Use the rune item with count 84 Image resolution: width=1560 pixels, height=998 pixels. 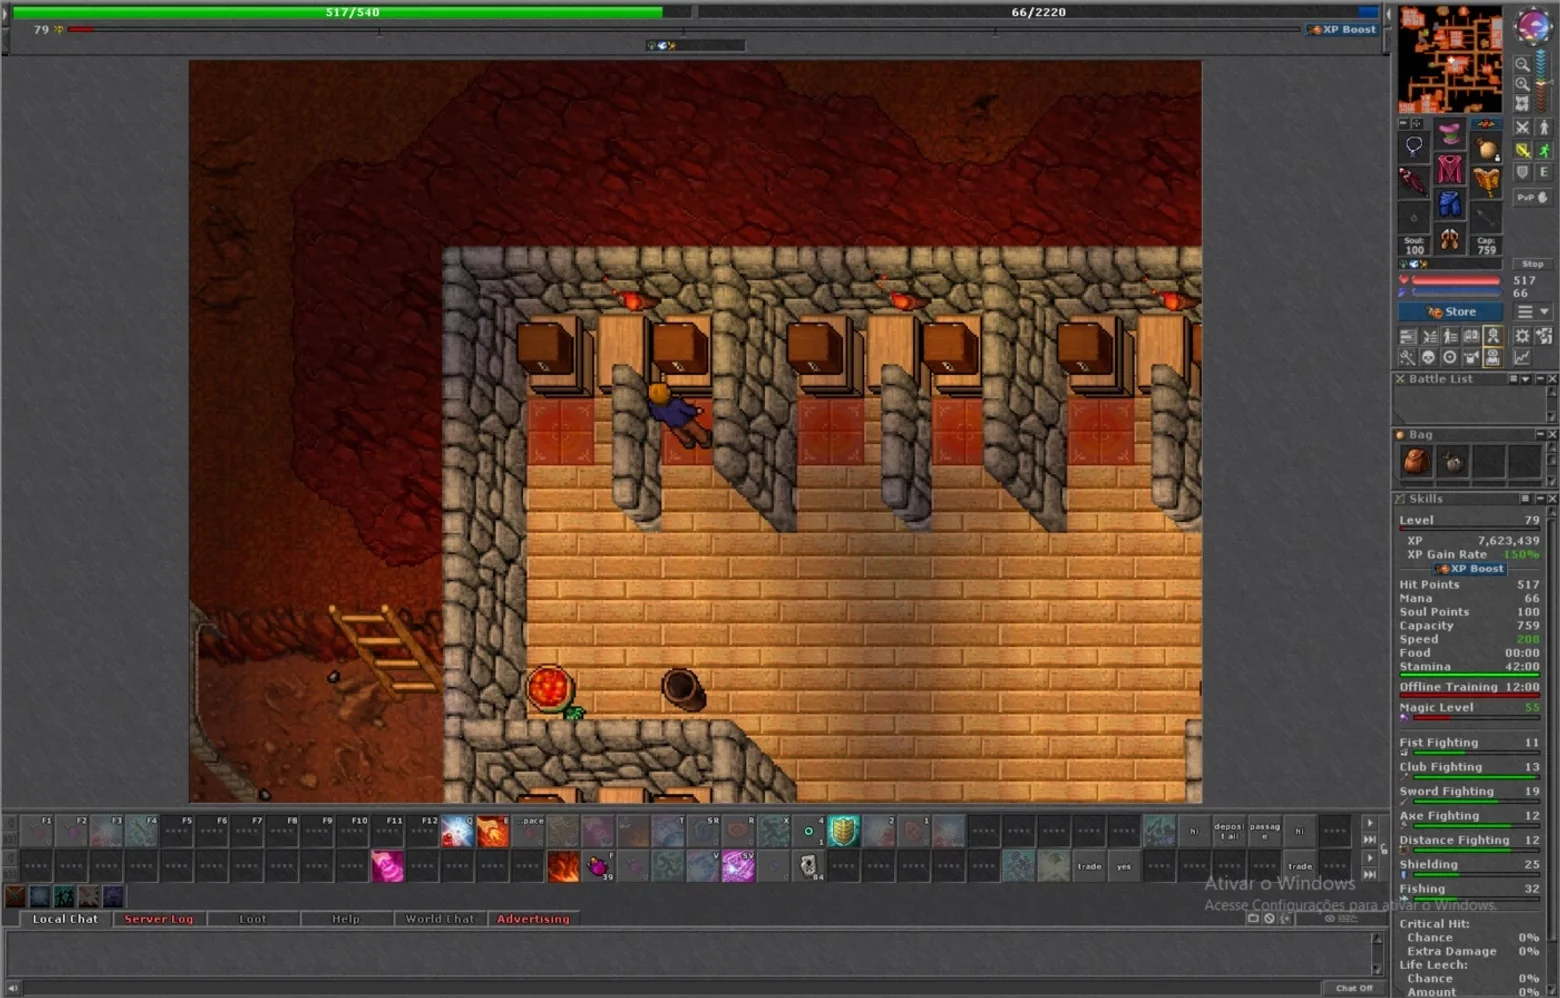[809, 866]
